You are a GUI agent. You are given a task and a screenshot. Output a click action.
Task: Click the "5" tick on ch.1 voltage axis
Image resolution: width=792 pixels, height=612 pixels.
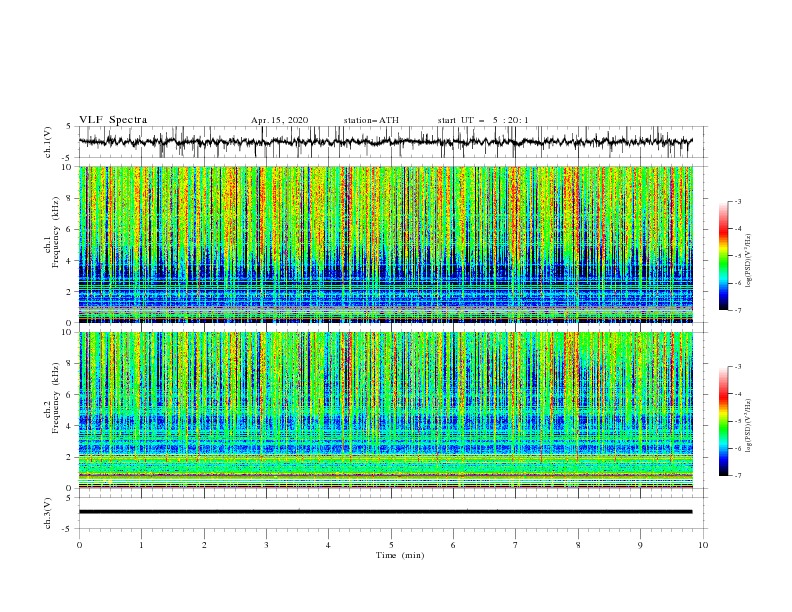[x=70, y=127]
